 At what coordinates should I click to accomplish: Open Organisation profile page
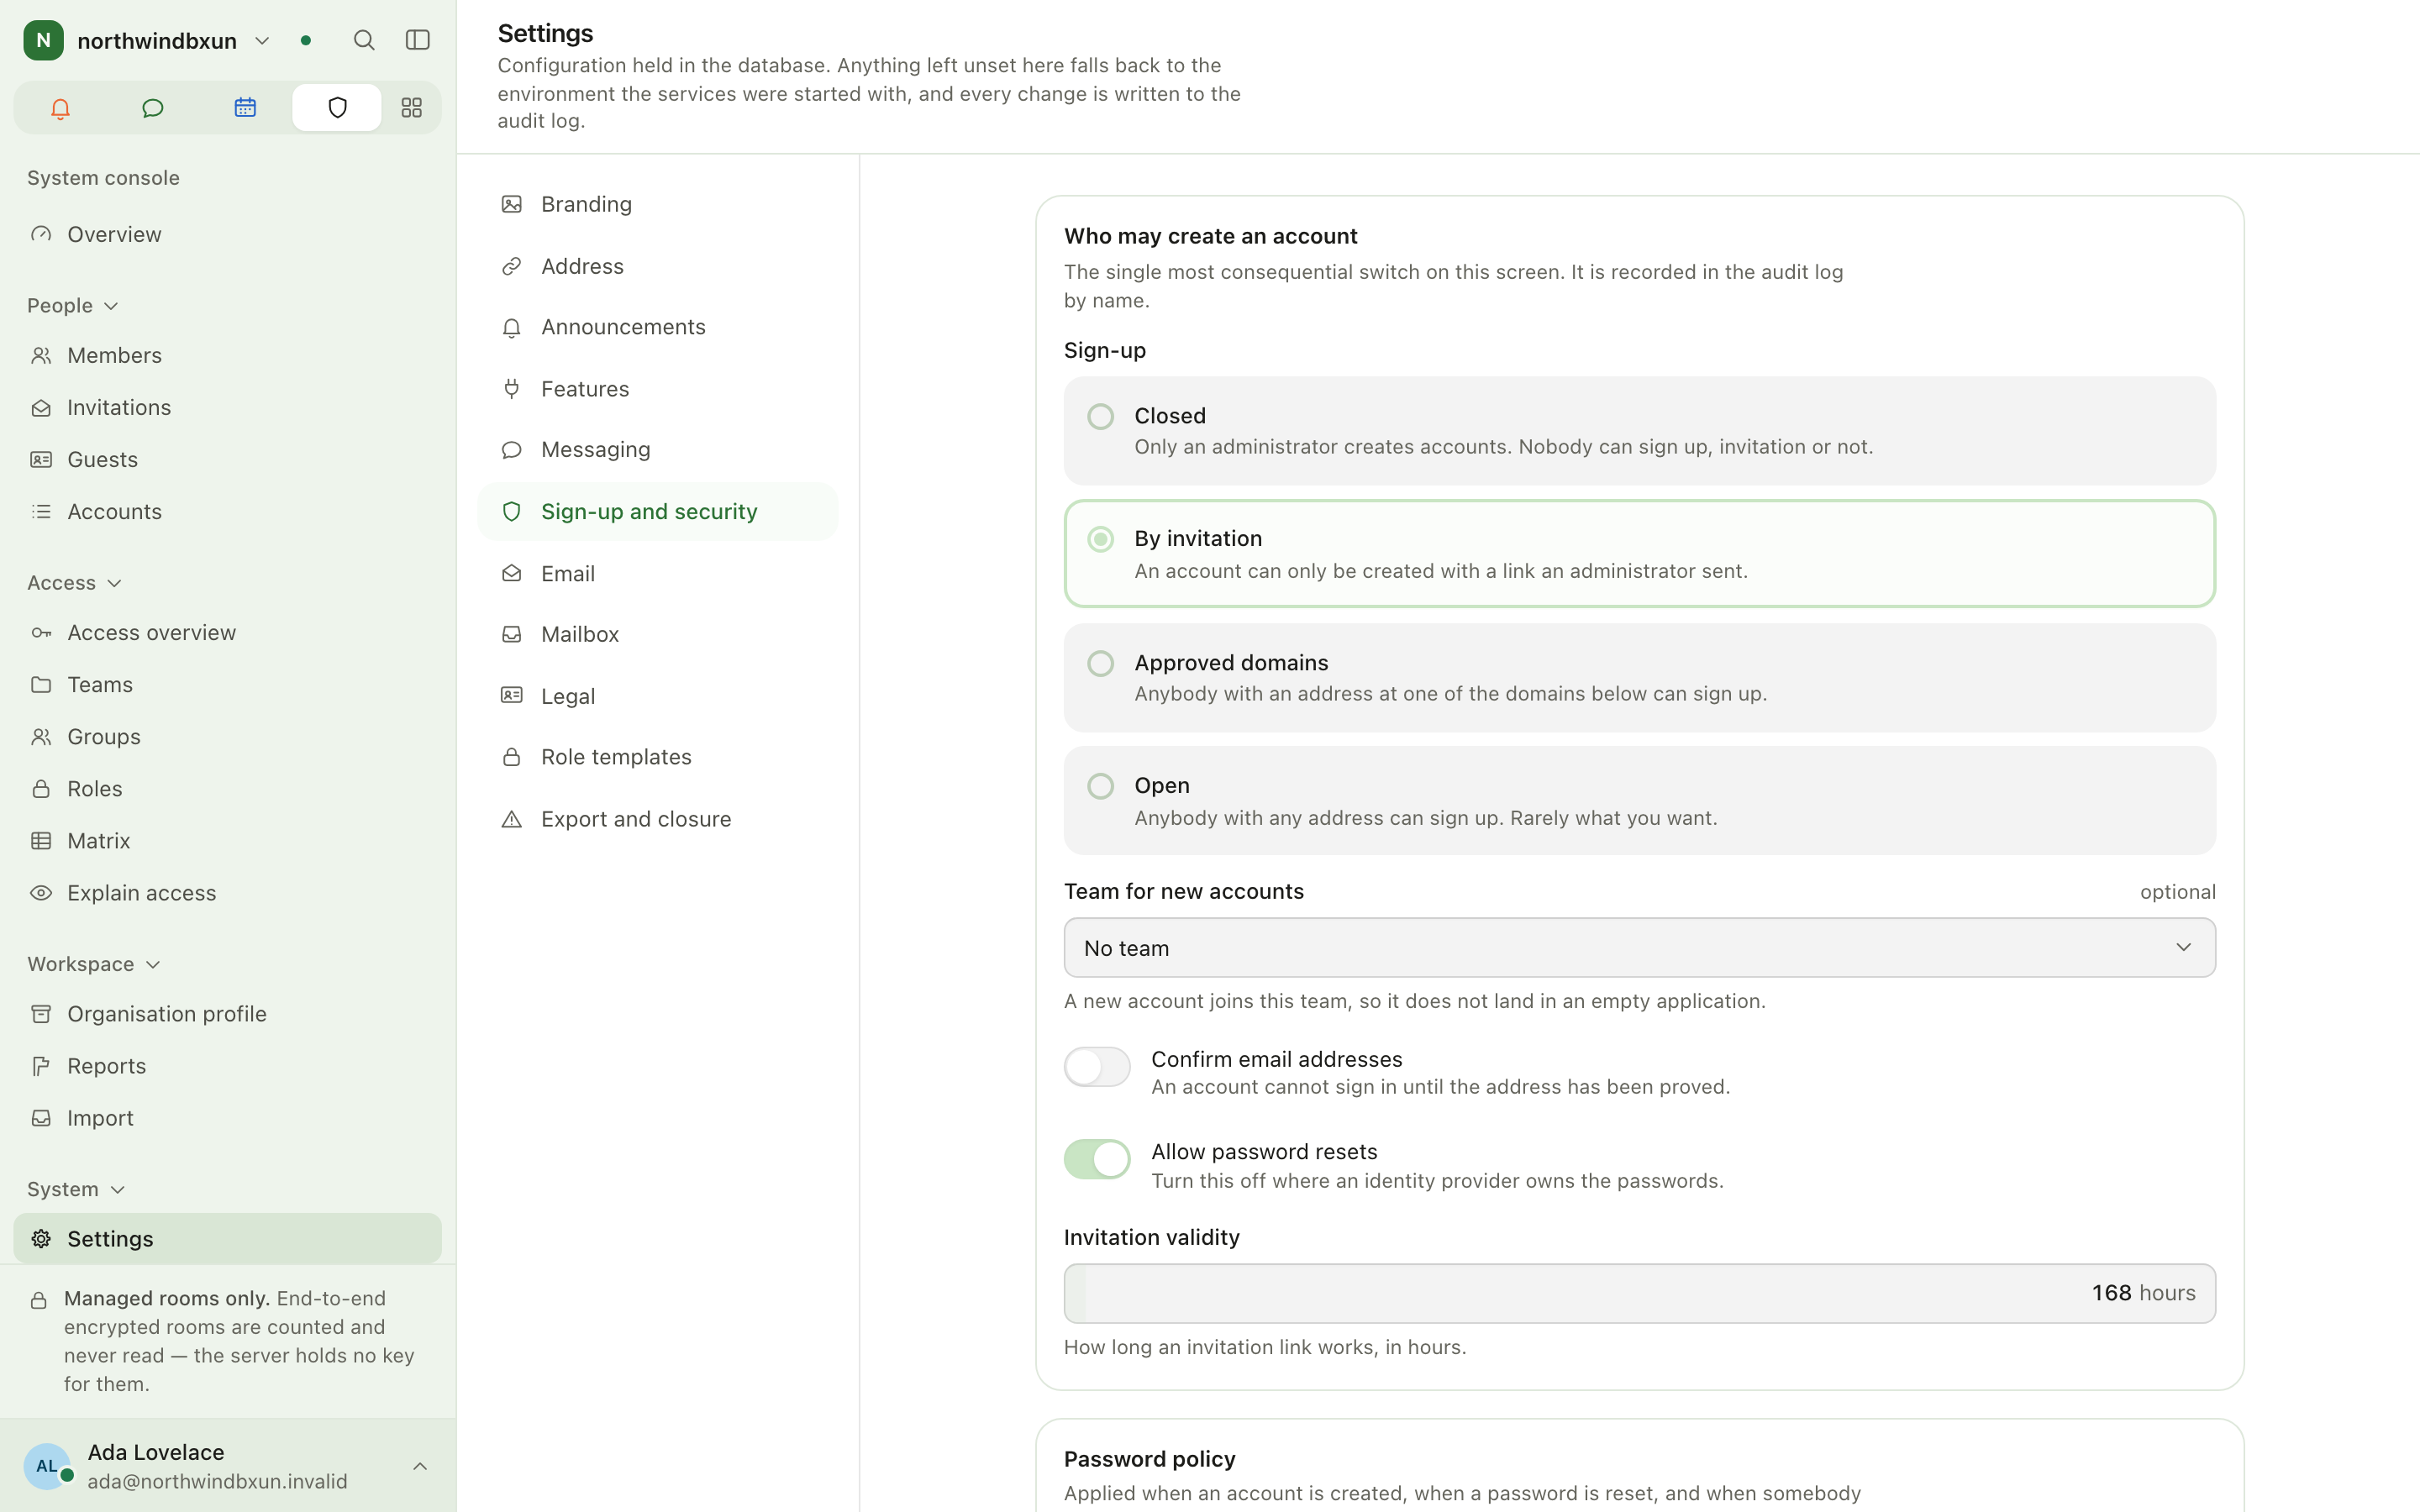point(227,1014)
